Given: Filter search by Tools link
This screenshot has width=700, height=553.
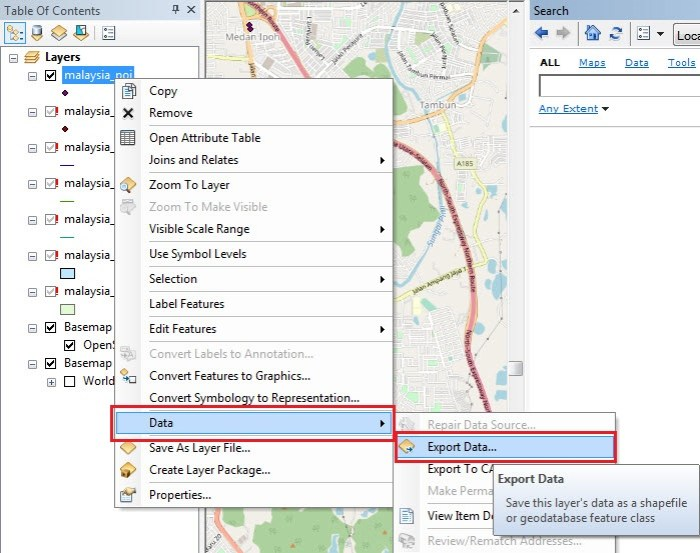Looking at the screenshot, I should coord(681,62).
